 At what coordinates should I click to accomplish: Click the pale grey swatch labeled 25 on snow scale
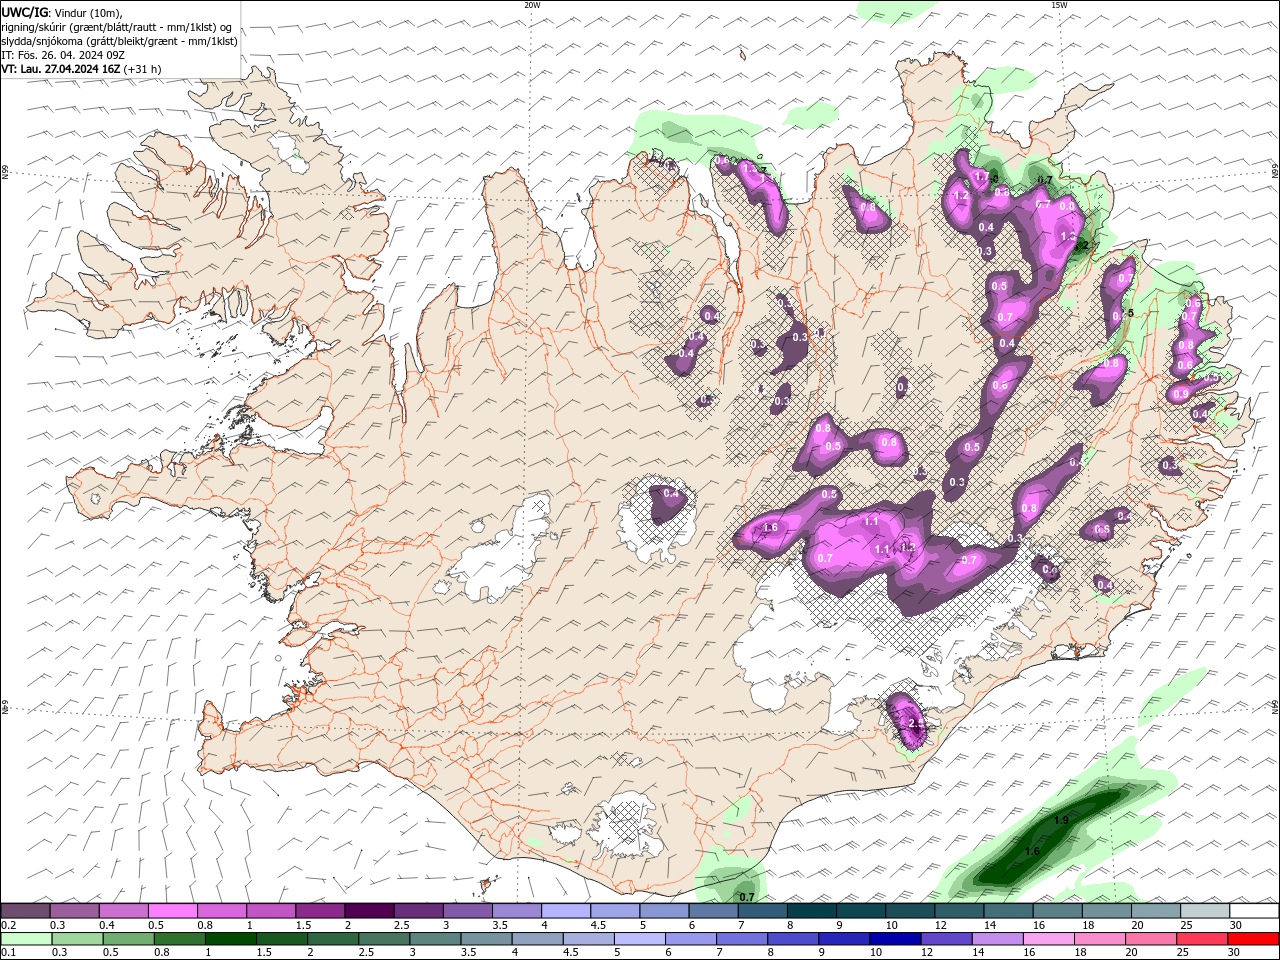1205,911
